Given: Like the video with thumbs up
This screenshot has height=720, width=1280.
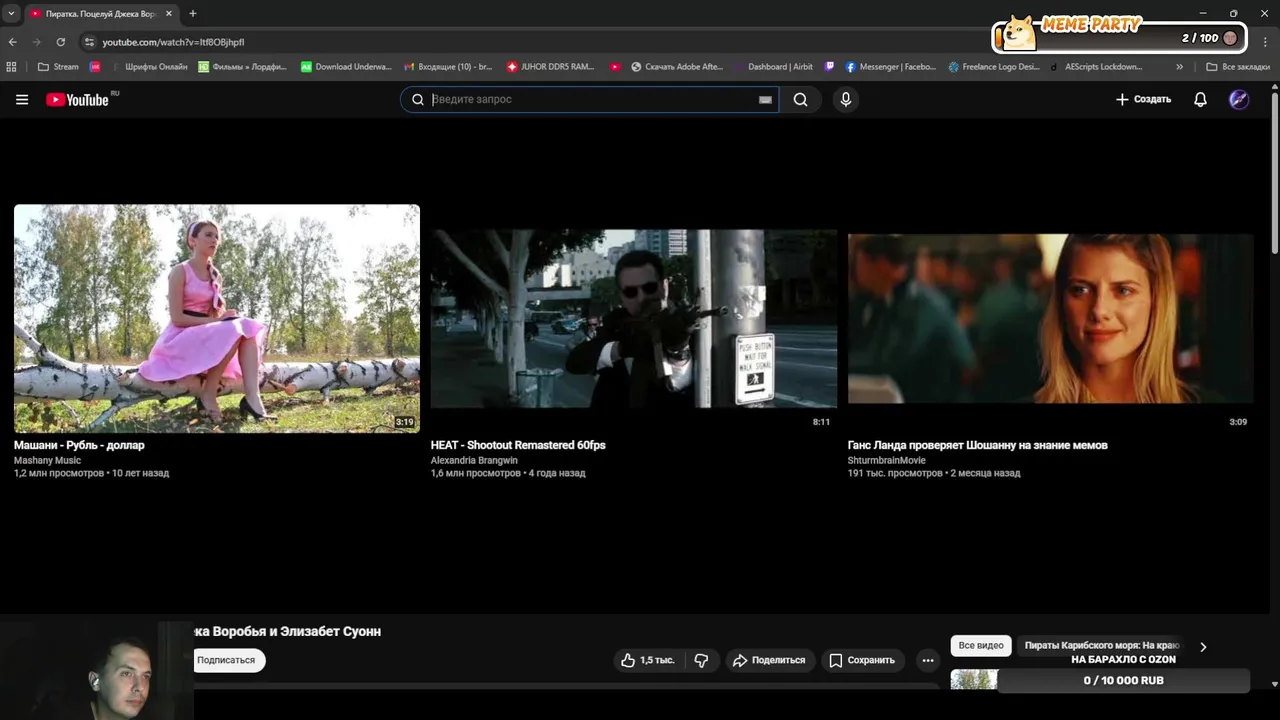Looking at the screenshot, I should 647,660.
